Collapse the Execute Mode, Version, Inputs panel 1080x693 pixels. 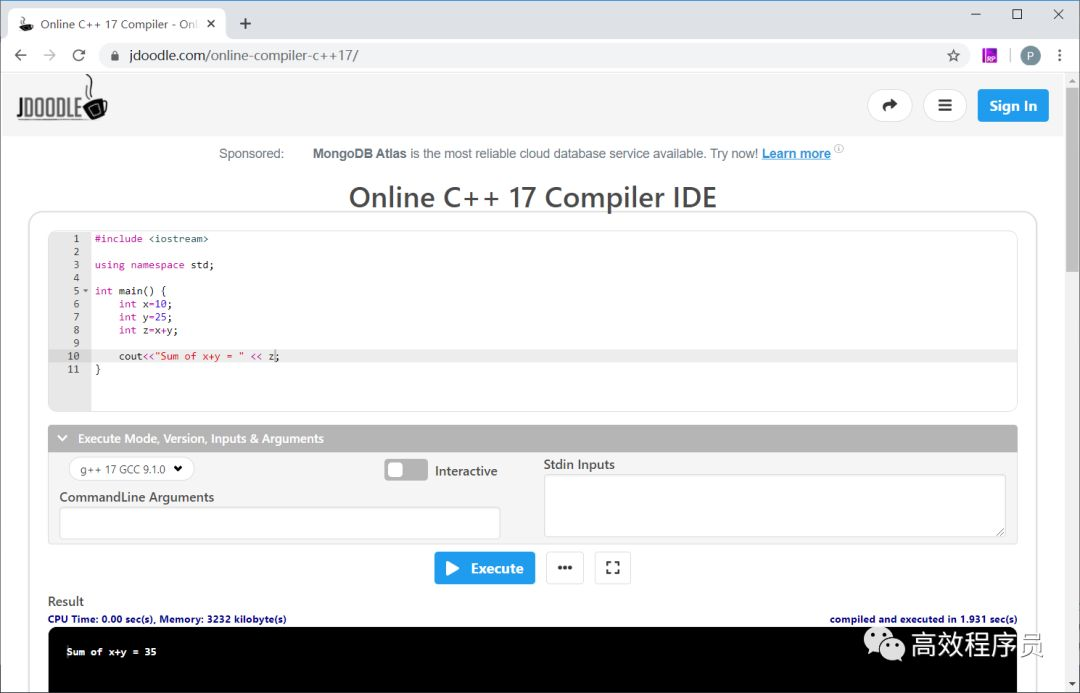tap(532, 439)
